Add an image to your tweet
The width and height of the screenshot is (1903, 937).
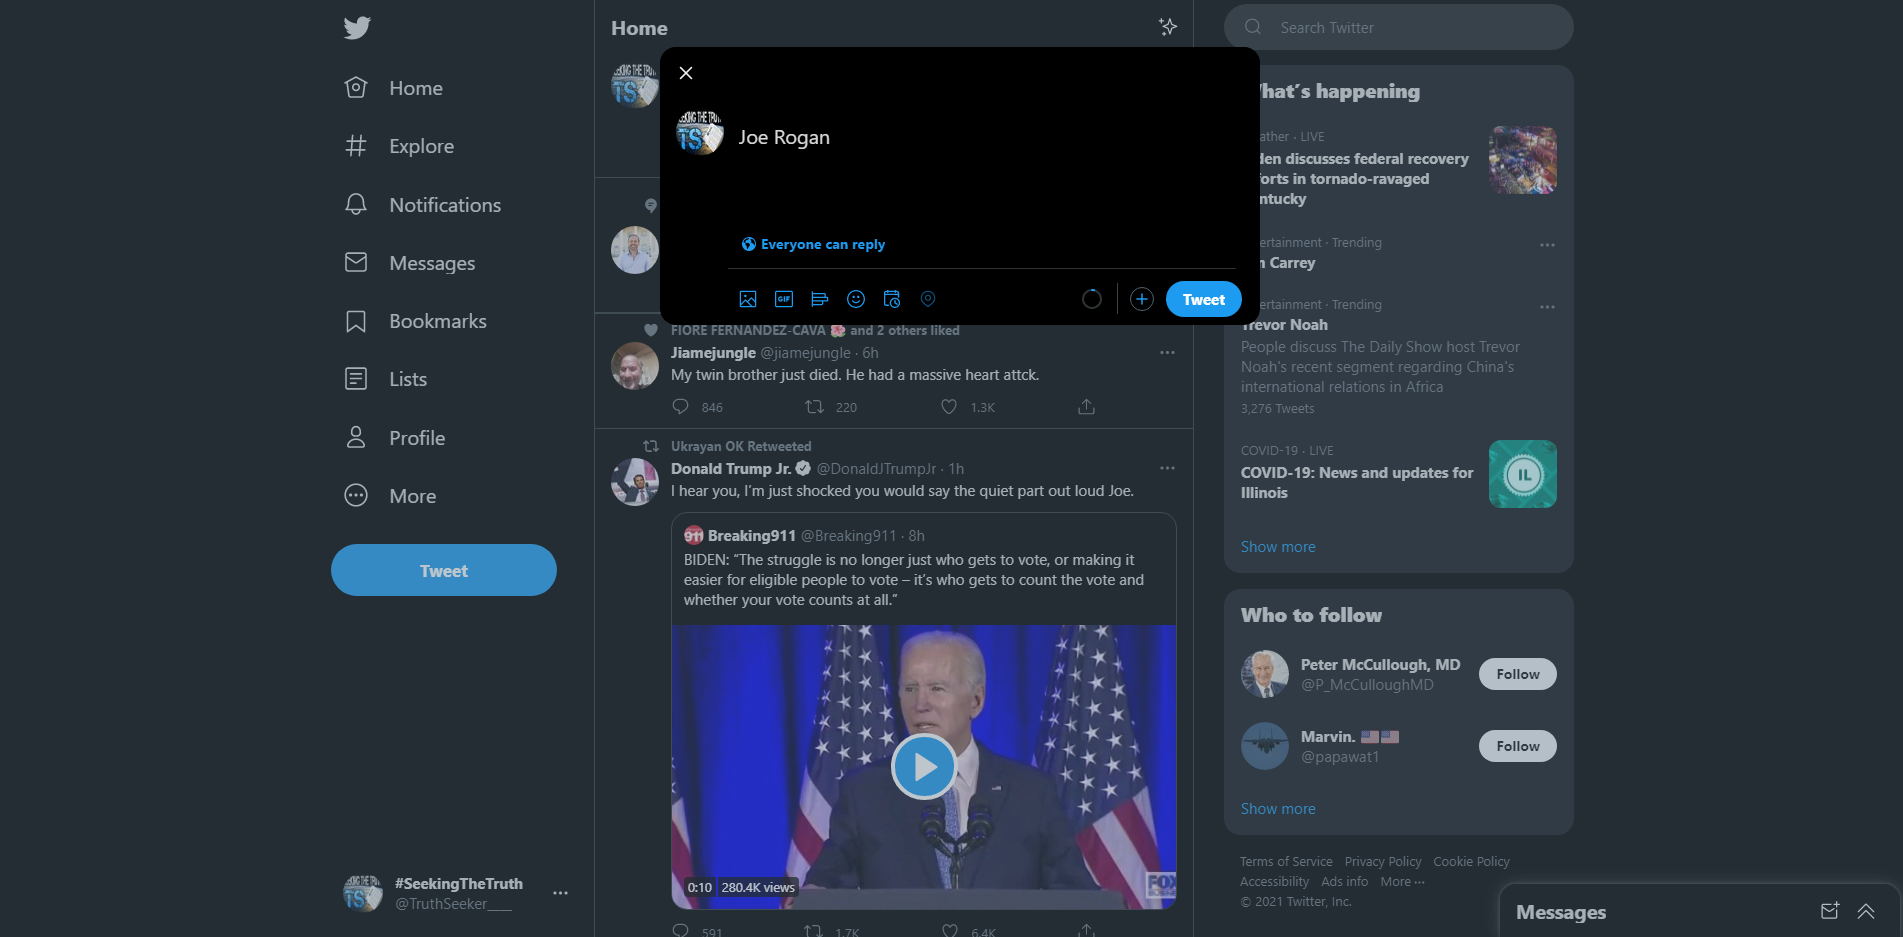(x=748, y=298)
